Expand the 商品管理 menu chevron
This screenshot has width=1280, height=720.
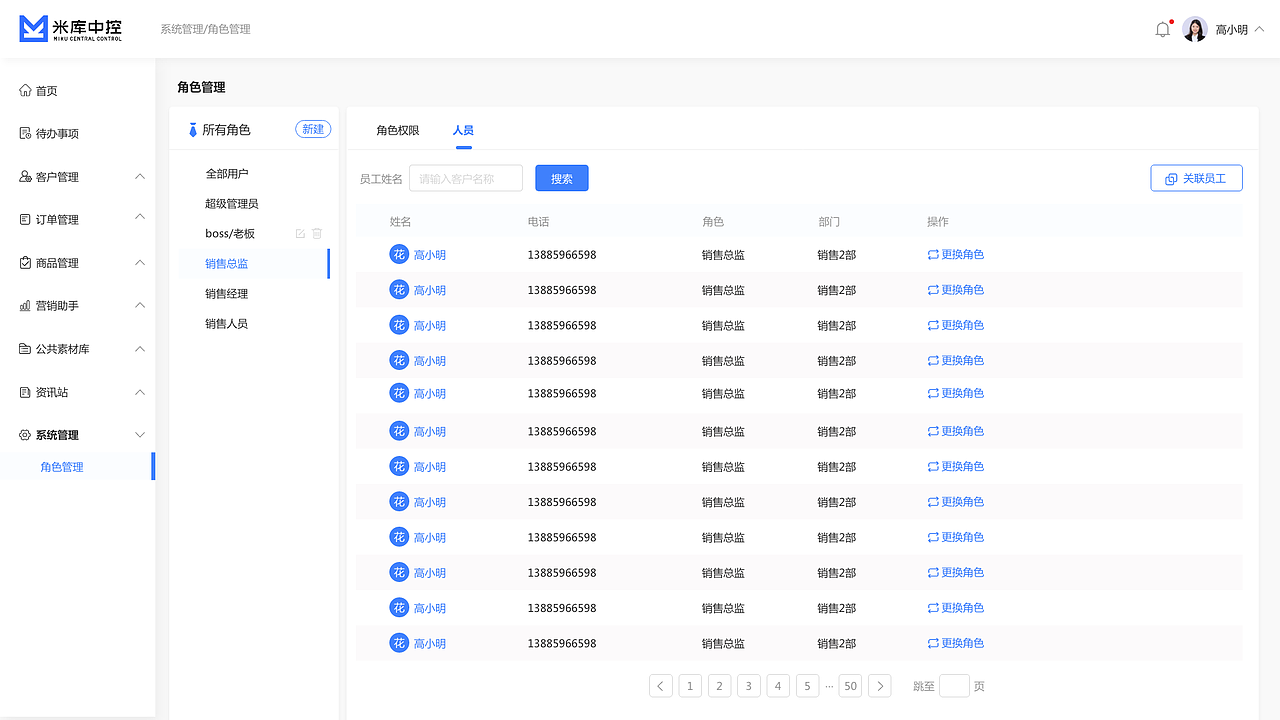tap(140, 263)
